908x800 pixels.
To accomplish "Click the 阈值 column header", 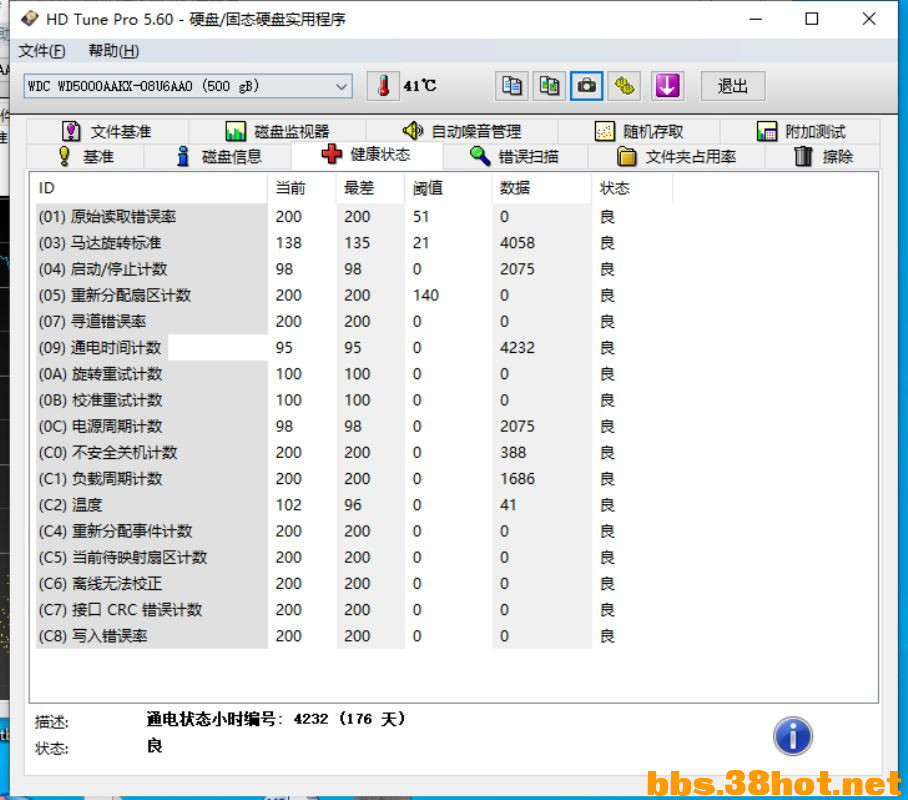I will pos(448,188).
